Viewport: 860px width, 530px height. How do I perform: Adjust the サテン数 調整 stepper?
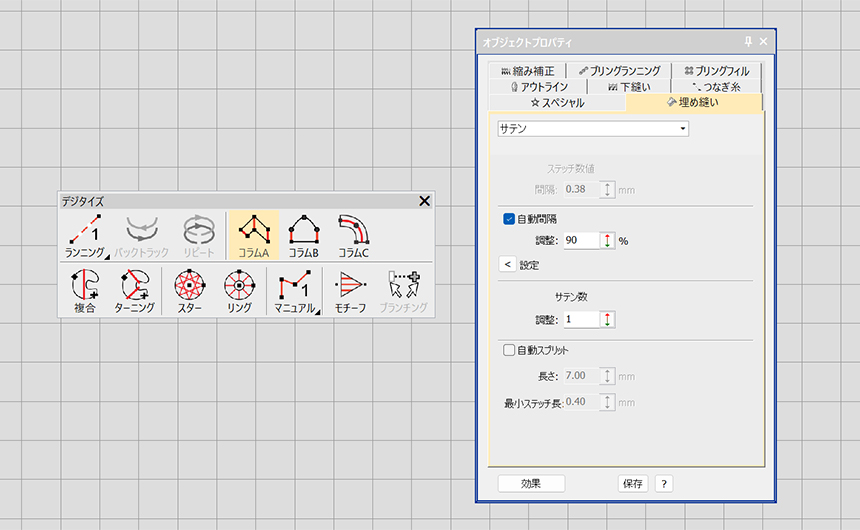[x=608, y=319]
